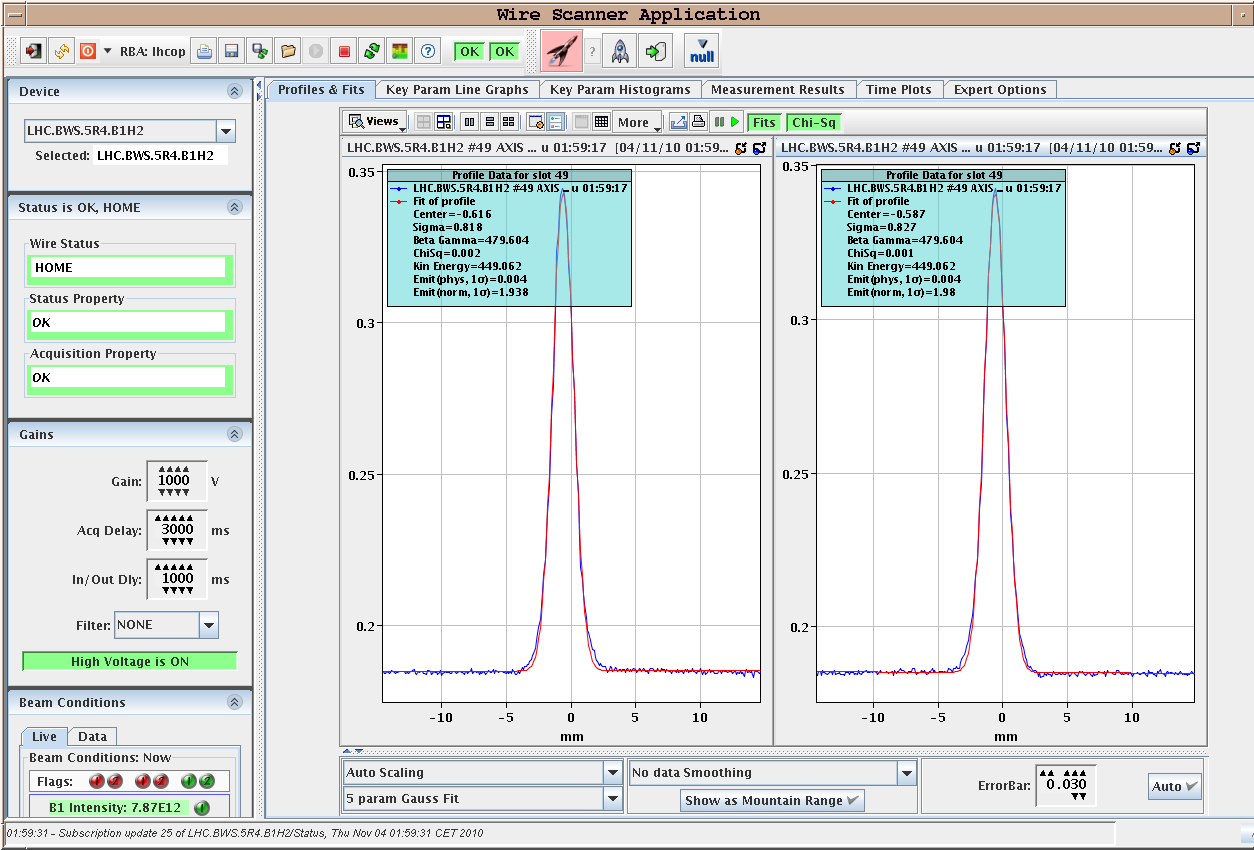The image size is (1254, 850).
Task: Click the red stop square icon
Action: (344, 51)
